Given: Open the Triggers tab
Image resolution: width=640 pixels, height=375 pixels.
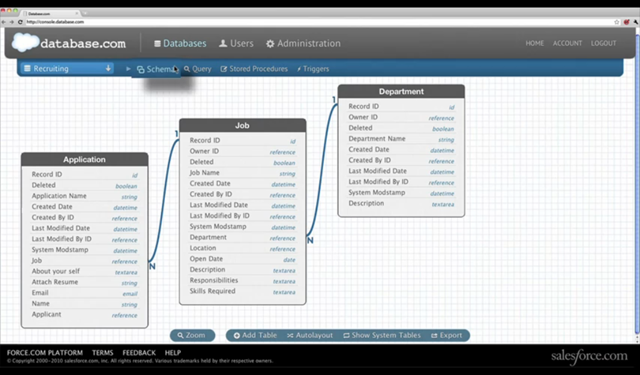Looking at the screenshot, I should click(313, 69).
